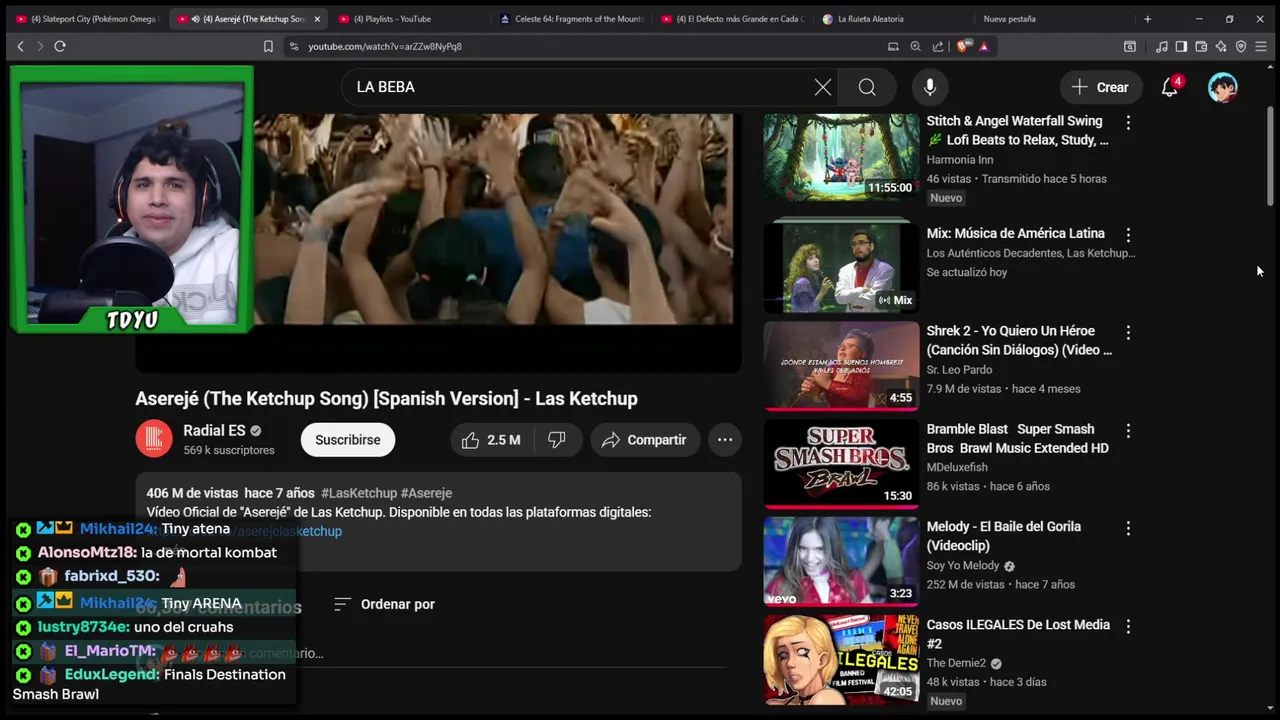Toggle the browser sidebar panel icon
Screen dimensions: 1280x720
pyautogui.click(x=1181, y=46)
